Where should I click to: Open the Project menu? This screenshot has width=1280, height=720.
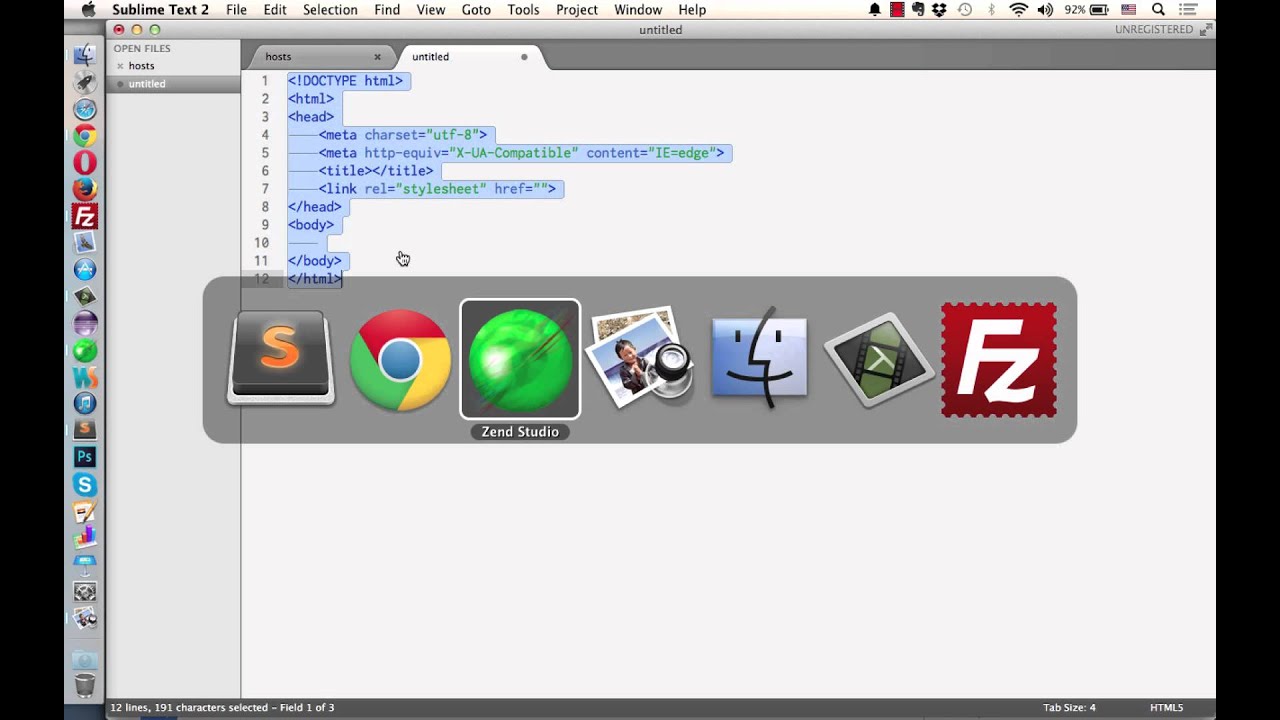tap(577, 9)
